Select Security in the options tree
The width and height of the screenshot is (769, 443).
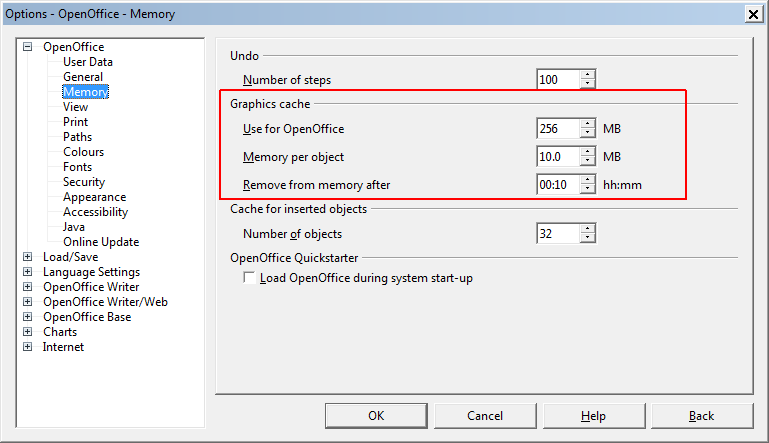click(83, 182)
